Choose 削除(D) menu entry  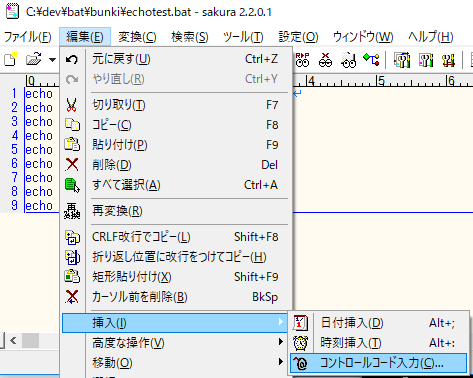click(x=175, y=165)
